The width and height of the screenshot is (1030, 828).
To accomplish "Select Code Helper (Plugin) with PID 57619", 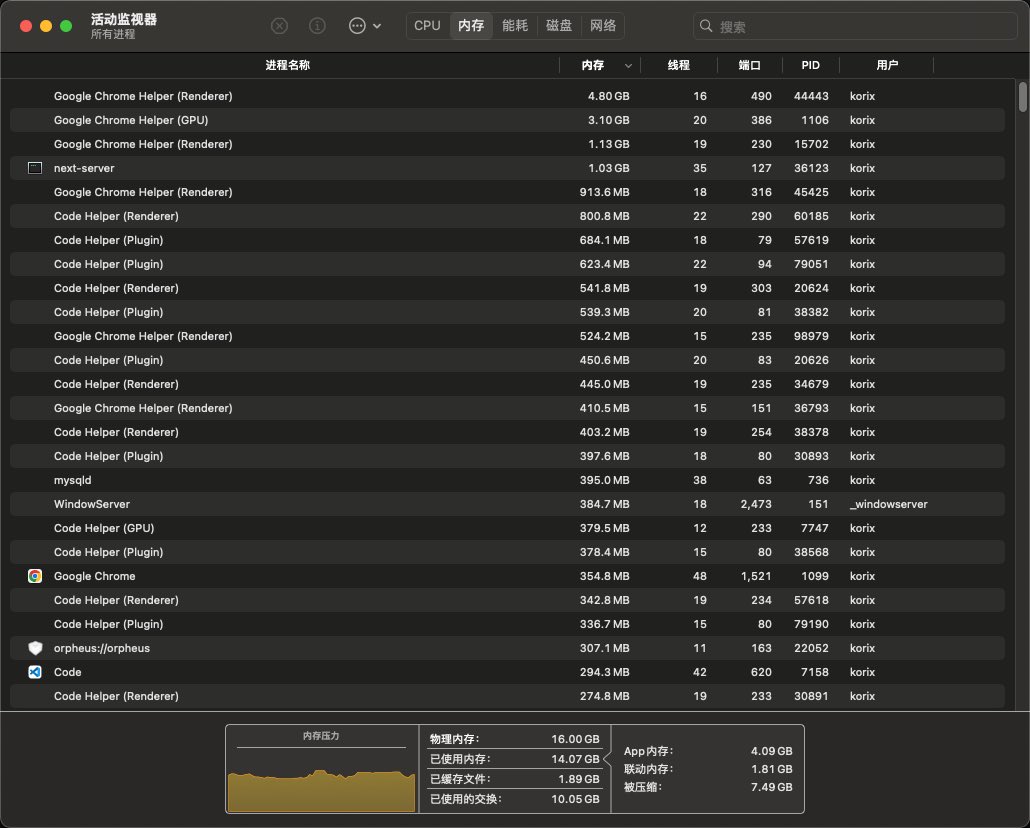I will point(507,240).
